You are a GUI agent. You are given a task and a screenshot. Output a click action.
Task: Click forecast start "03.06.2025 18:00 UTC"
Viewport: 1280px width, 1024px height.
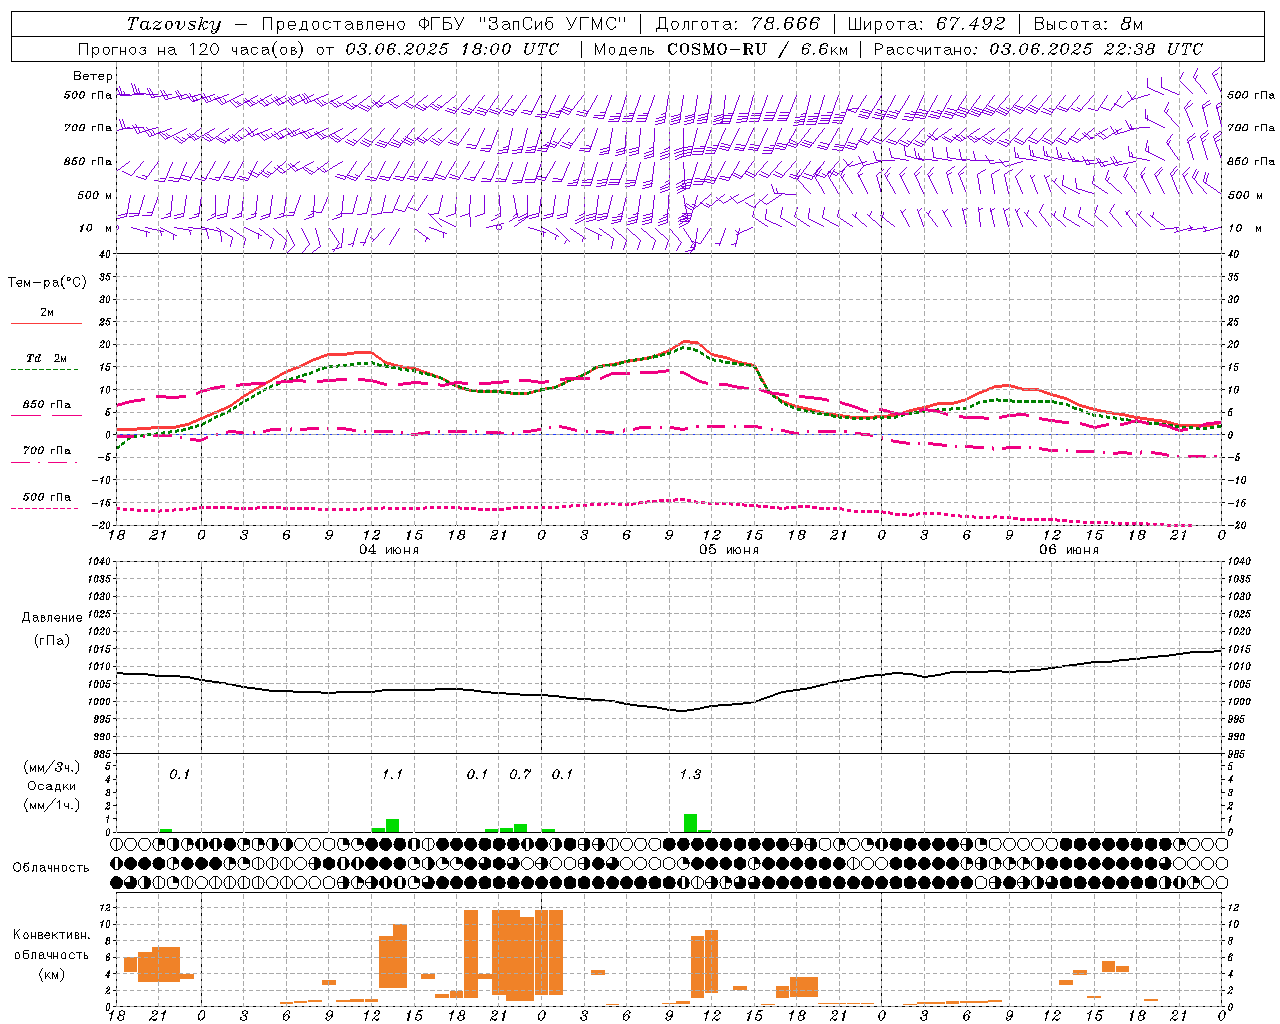[x=453, y=49]
